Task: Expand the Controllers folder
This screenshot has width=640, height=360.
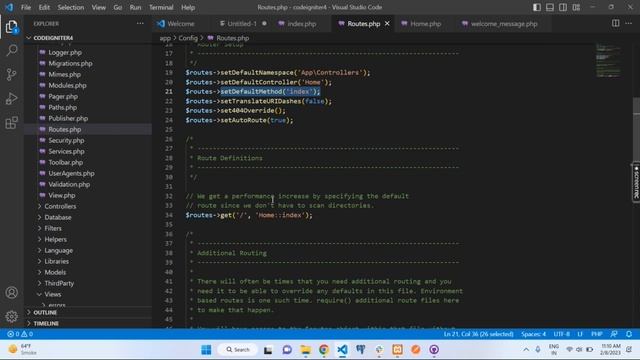Action: click(x=60, y=207)
